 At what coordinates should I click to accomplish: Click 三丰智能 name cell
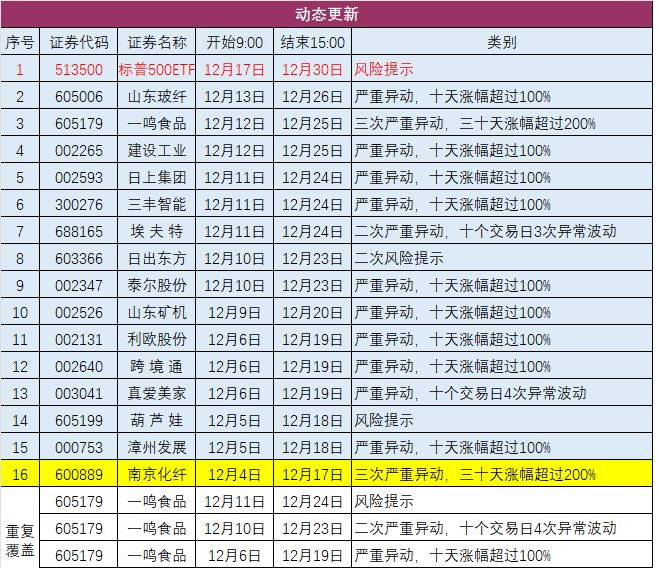[x=157, y=204]
